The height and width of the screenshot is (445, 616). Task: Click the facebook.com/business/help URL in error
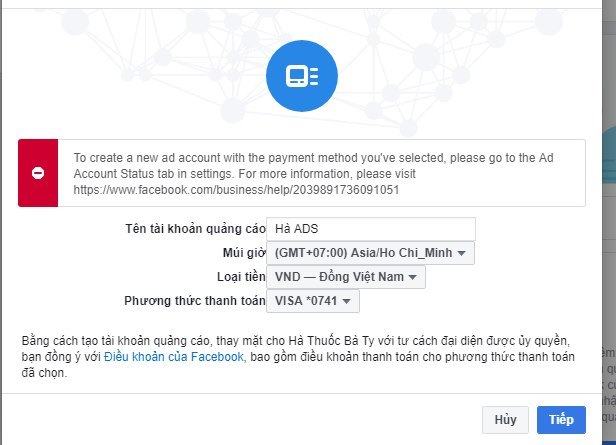point(236,190)
